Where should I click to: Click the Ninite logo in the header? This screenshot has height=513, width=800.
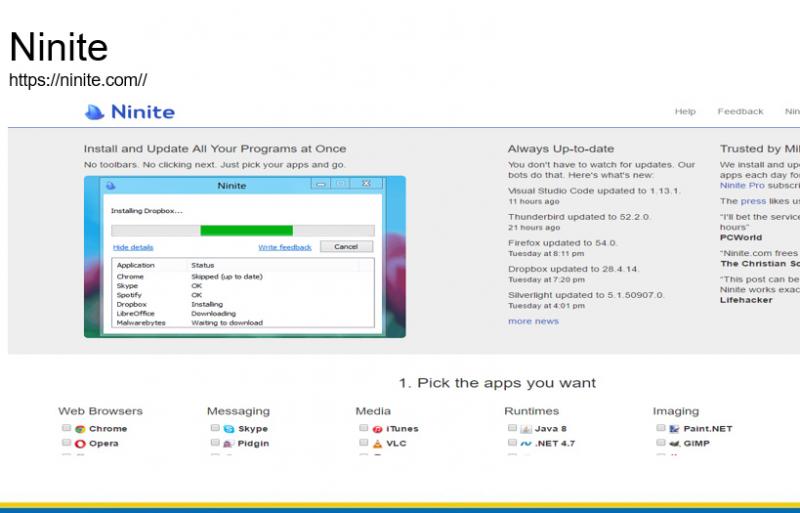click(130, 112)
